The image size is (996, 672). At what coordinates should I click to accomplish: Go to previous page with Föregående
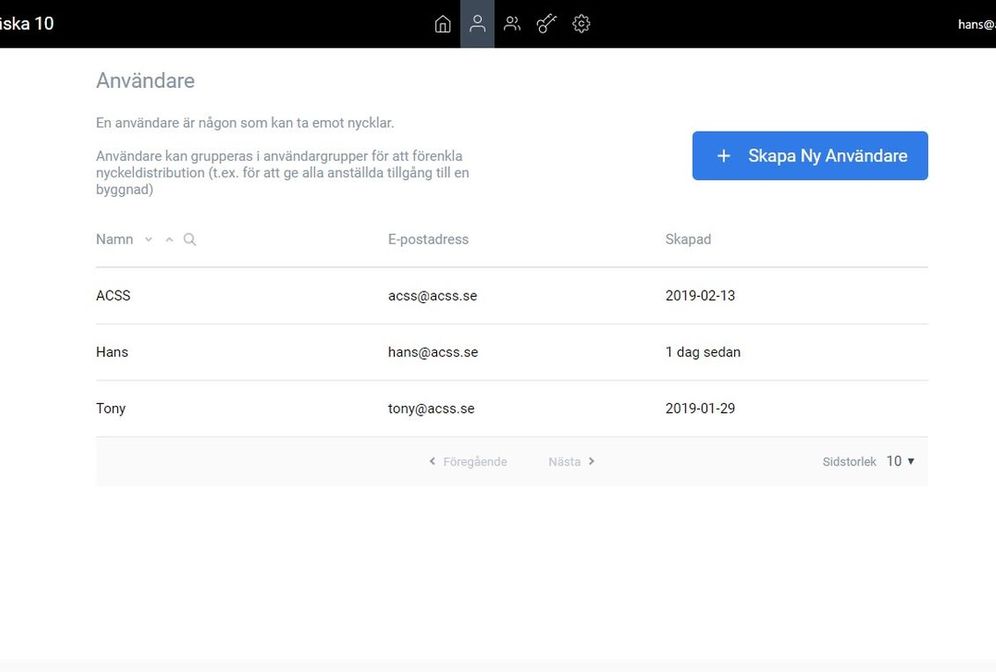click(468, 462)
